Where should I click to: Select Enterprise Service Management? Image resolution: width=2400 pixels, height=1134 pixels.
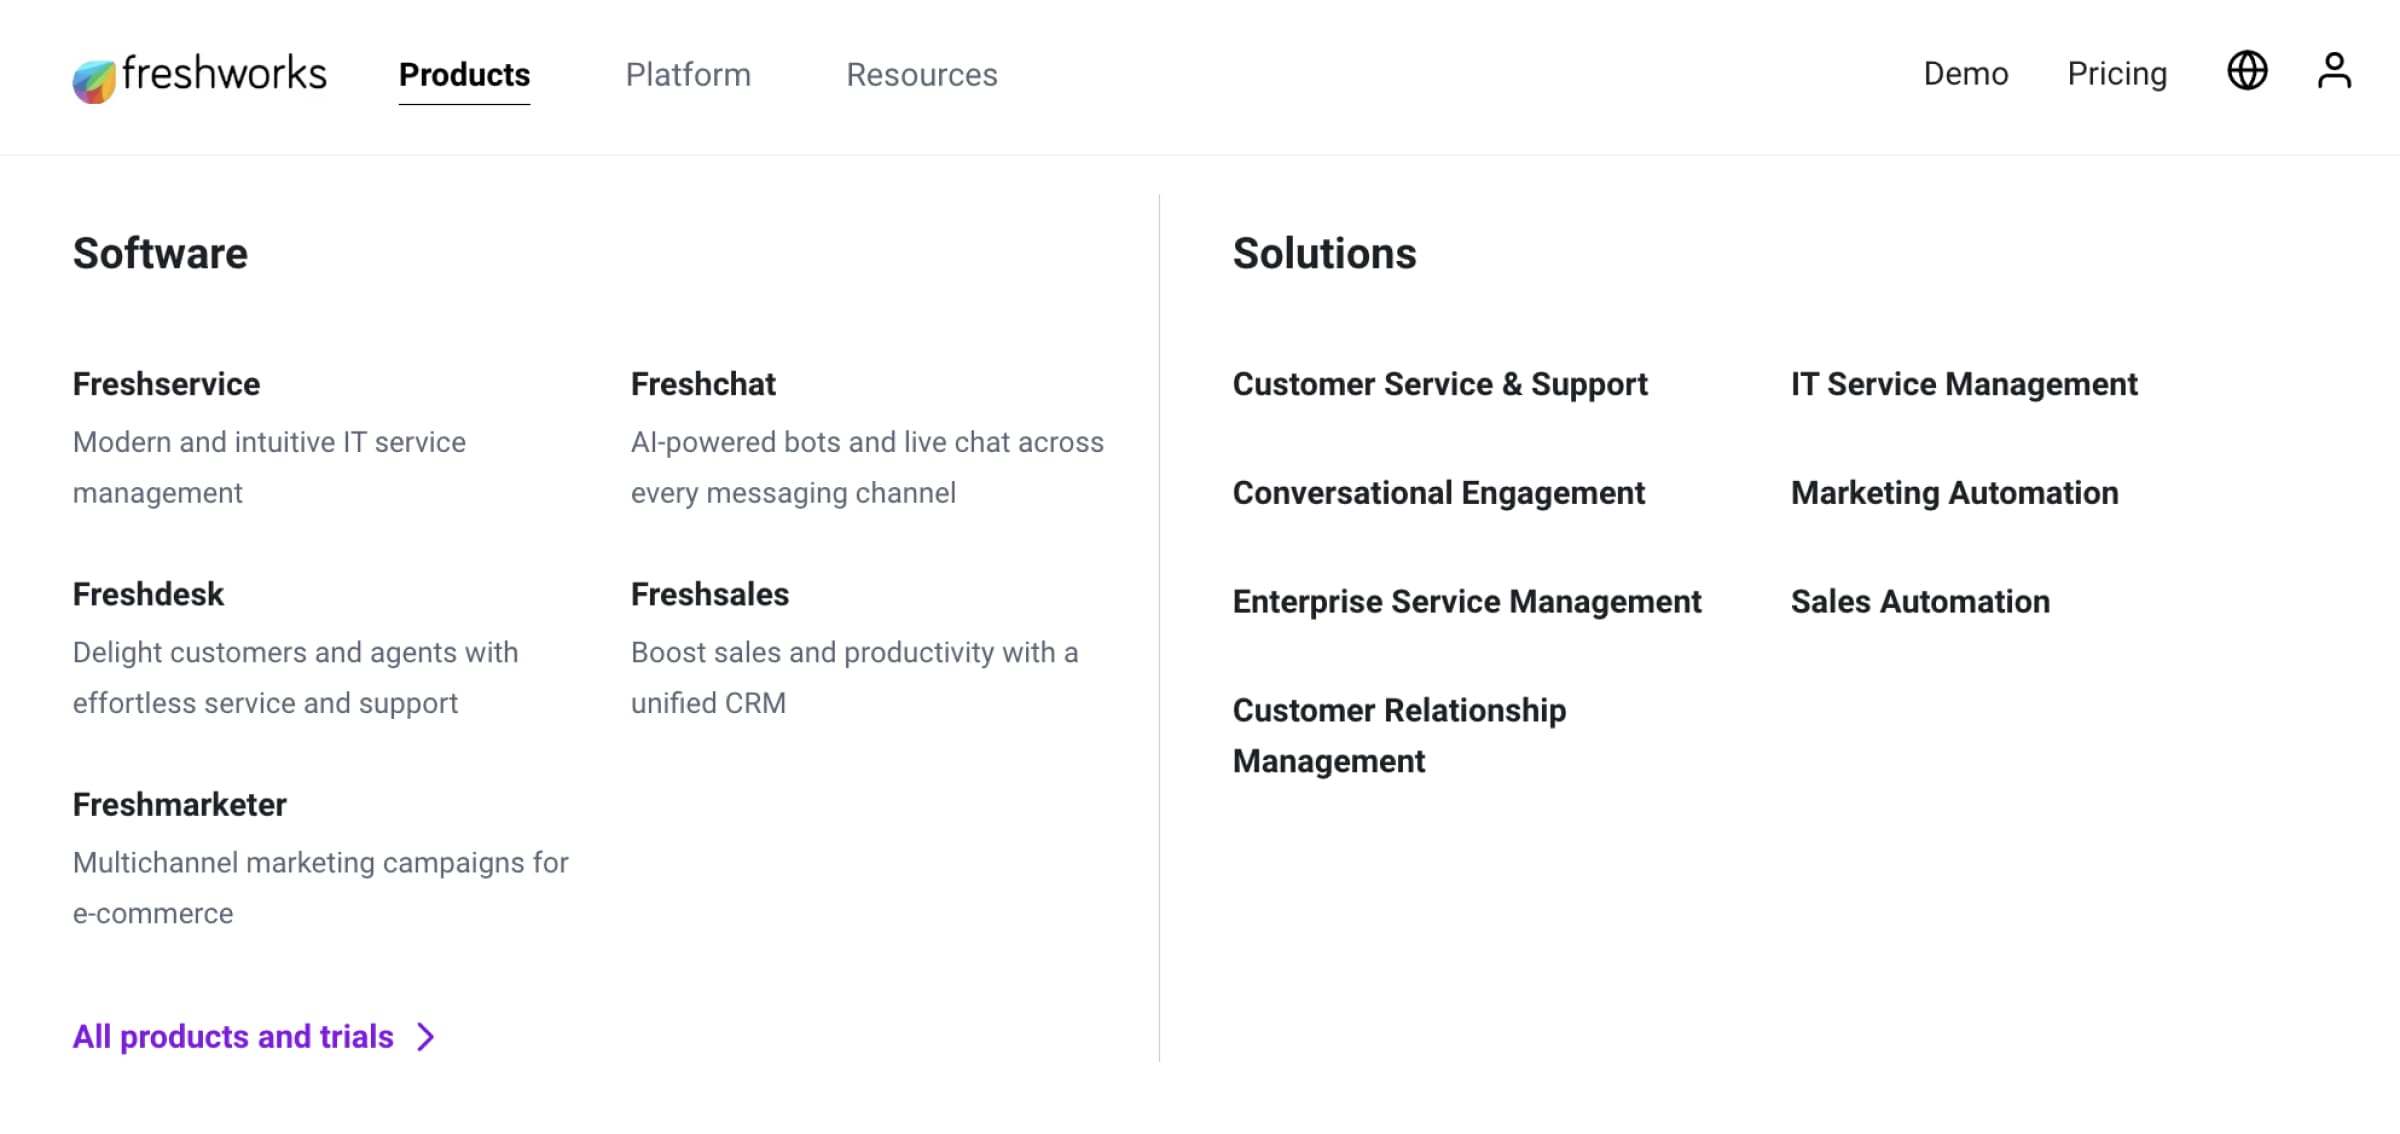coord(1467,601)
